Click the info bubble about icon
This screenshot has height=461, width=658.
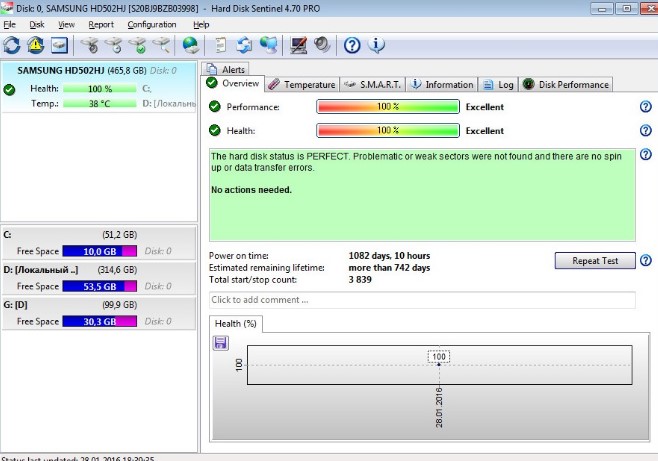[376, 45]
